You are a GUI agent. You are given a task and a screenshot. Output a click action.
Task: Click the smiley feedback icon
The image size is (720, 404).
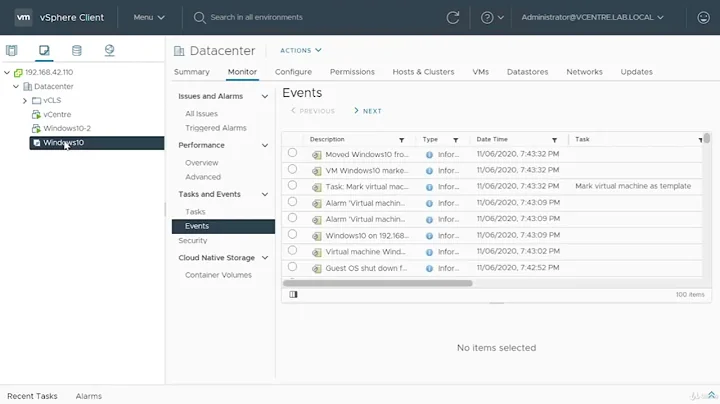703,17
